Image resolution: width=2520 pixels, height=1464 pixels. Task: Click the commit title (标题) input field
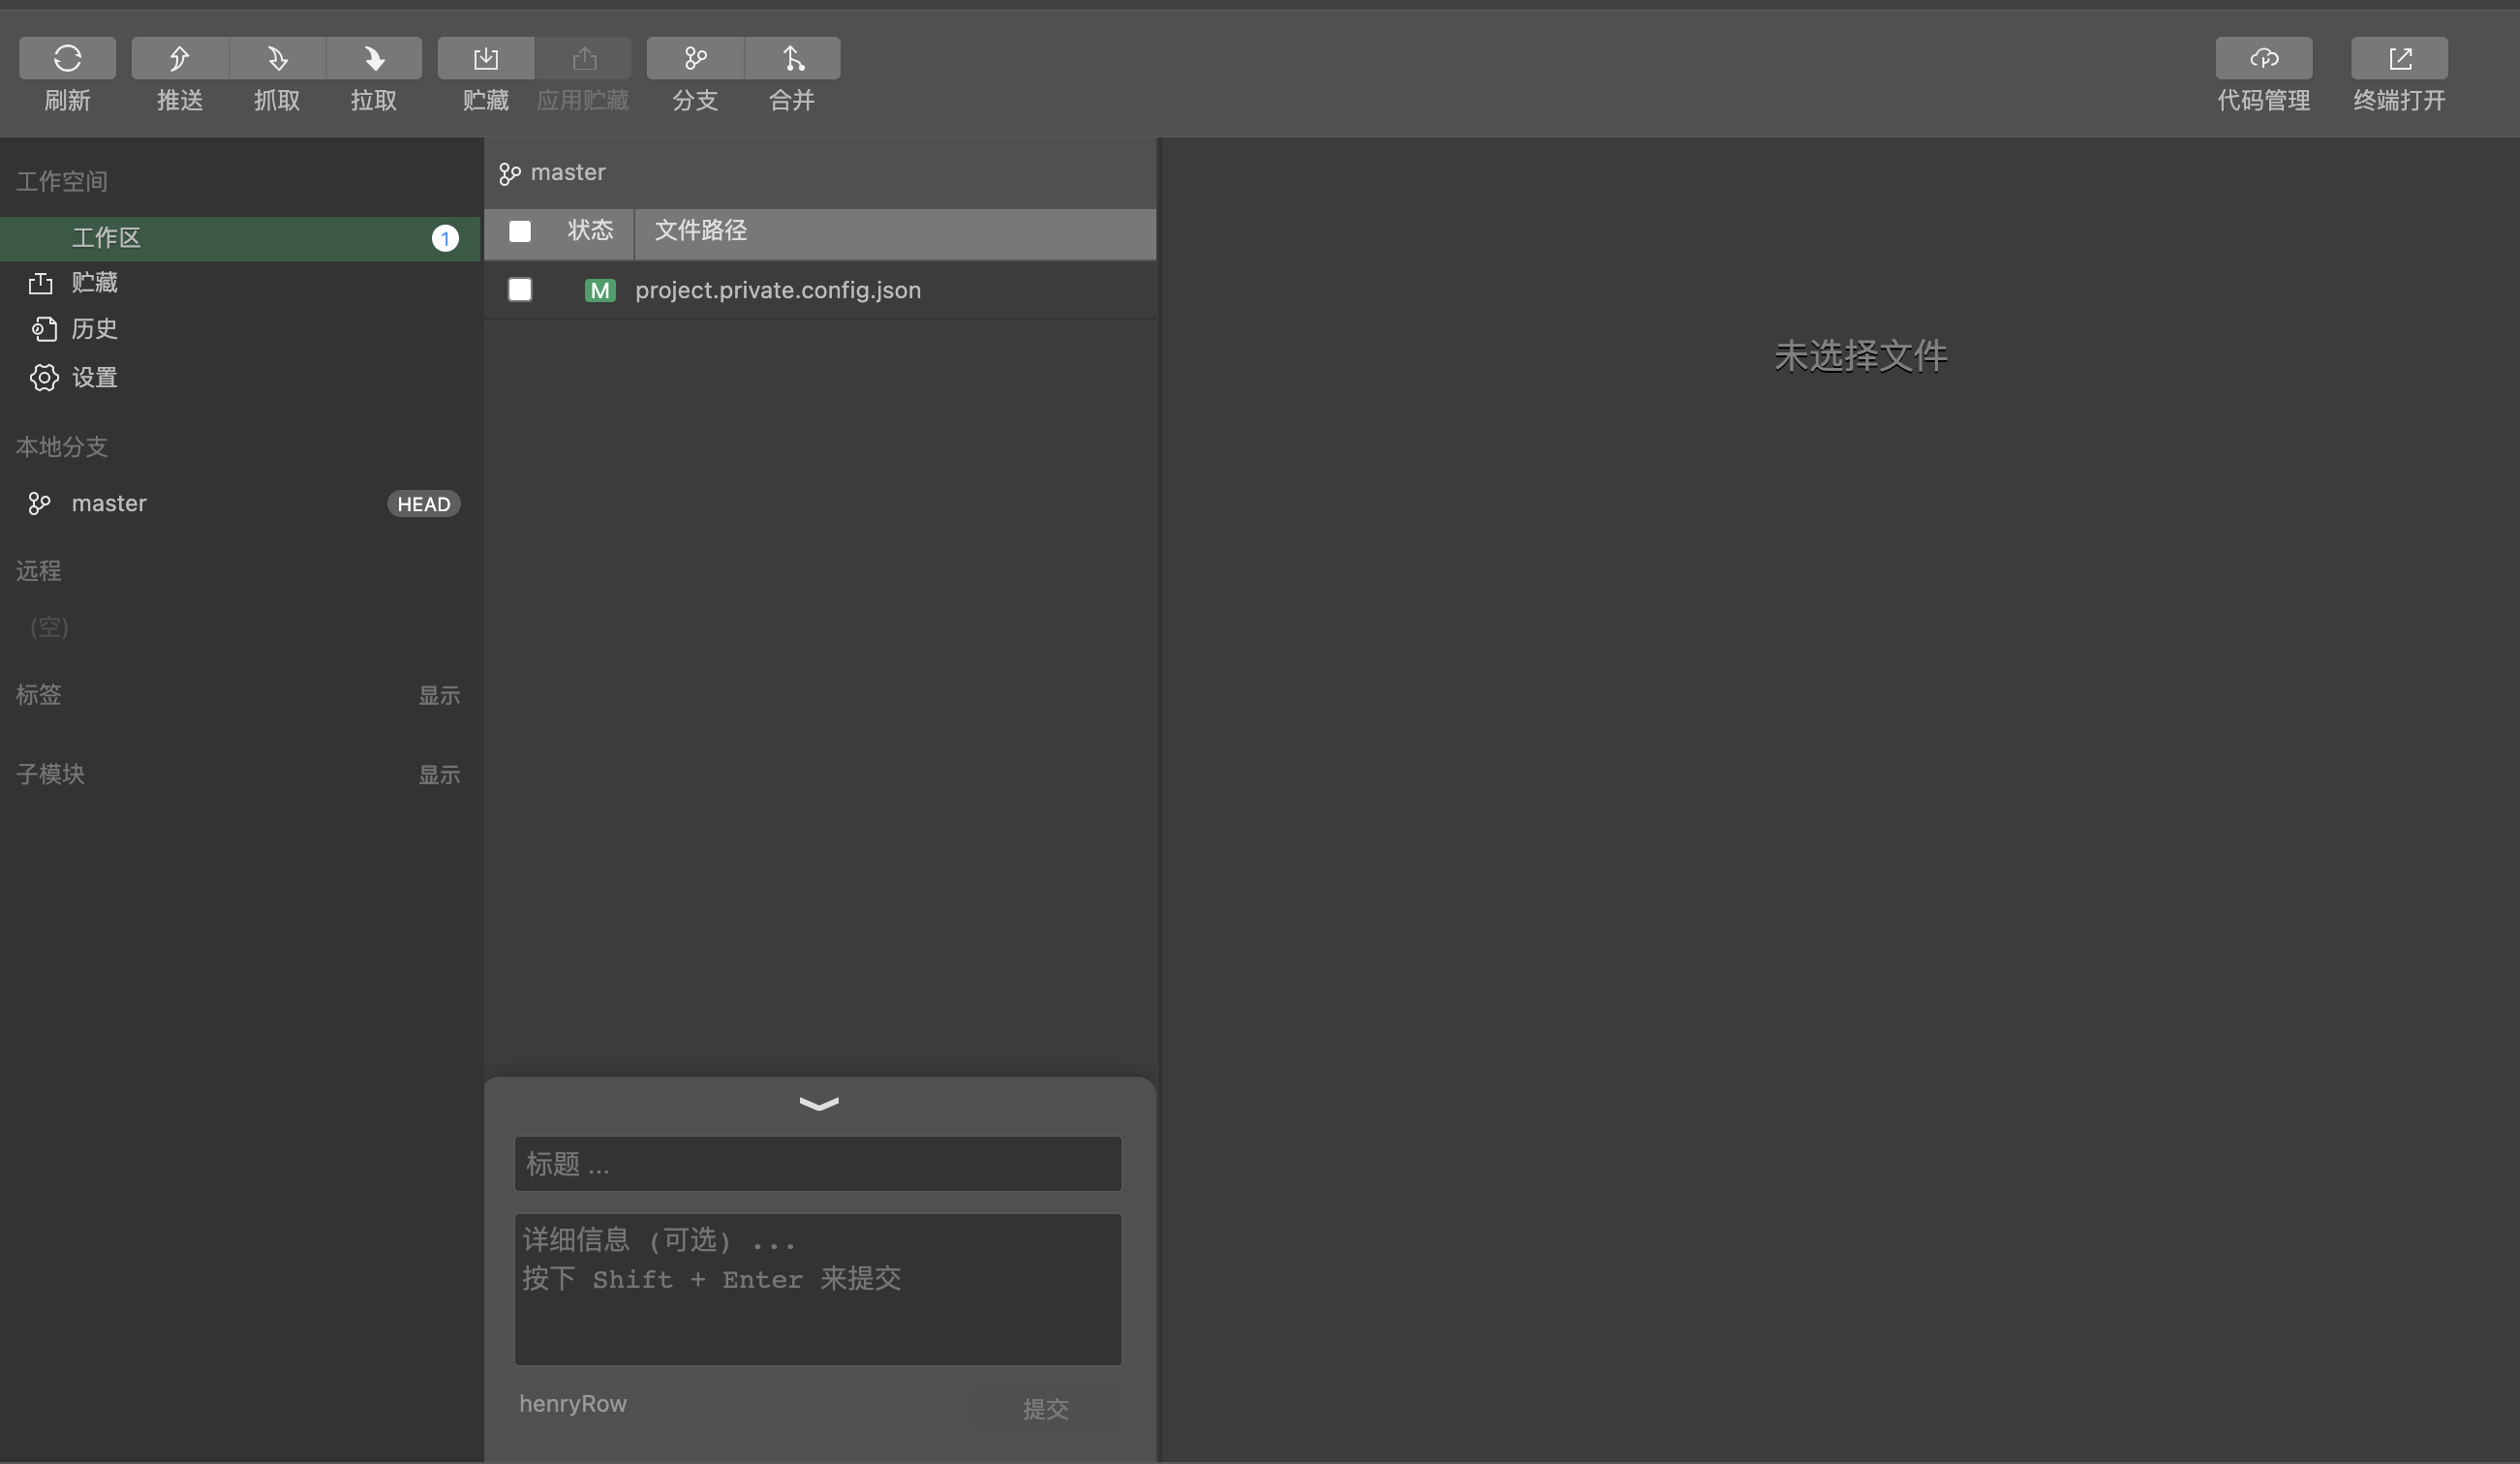(817, 1164)
